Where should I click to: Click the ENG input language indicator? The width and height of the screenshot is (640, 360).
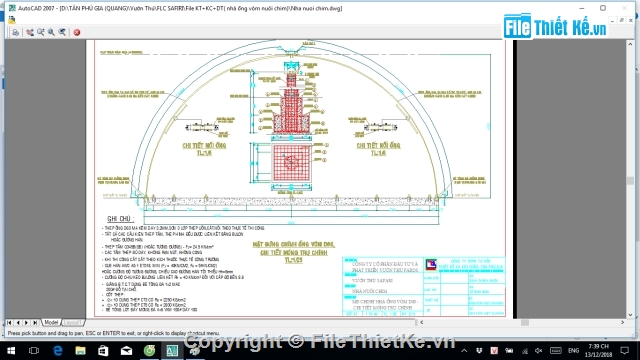(x=573, y=351)
